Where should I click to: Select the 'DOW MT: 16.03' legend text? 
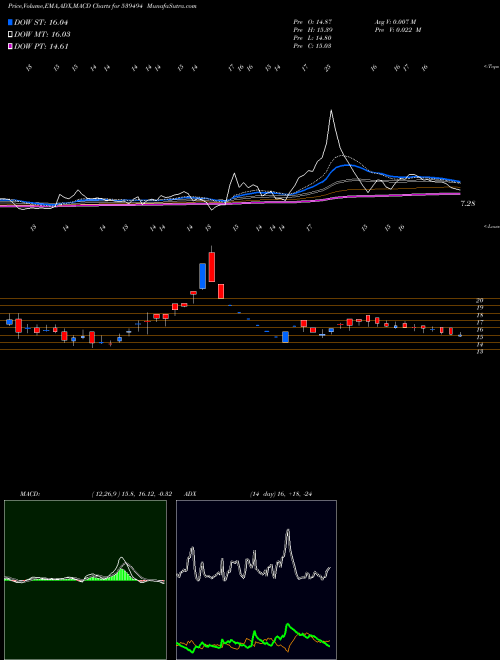[x=42, y=35]
